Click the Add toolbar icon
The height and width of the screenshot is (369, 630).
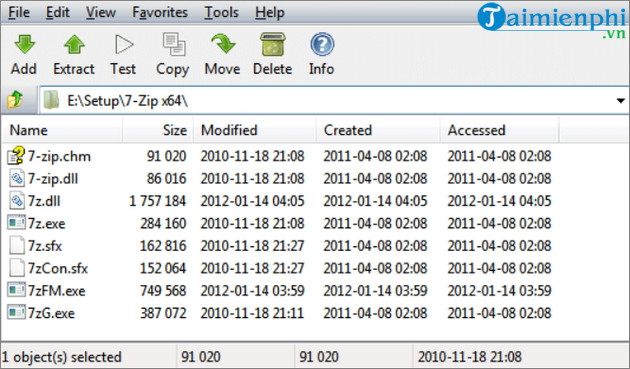pyautogui.click(x=25, y=44)
